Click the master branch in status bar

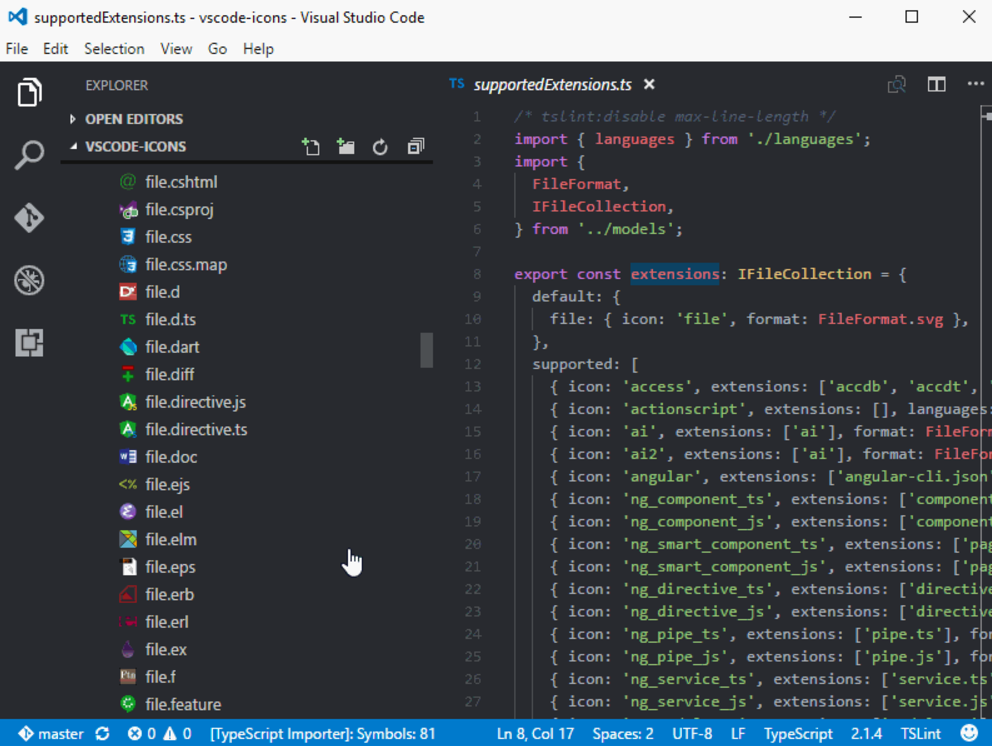point(50,733)
